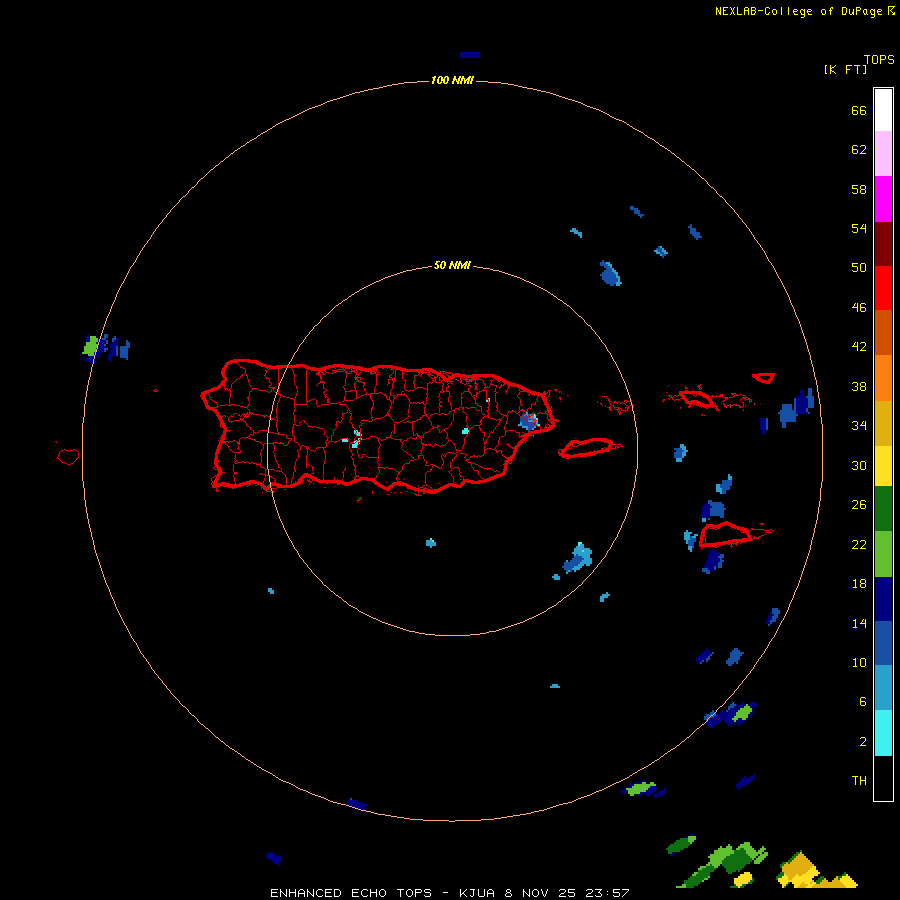The image size is (900, 900).
Task: Click the legend value 30
Action: click(859, 465)
